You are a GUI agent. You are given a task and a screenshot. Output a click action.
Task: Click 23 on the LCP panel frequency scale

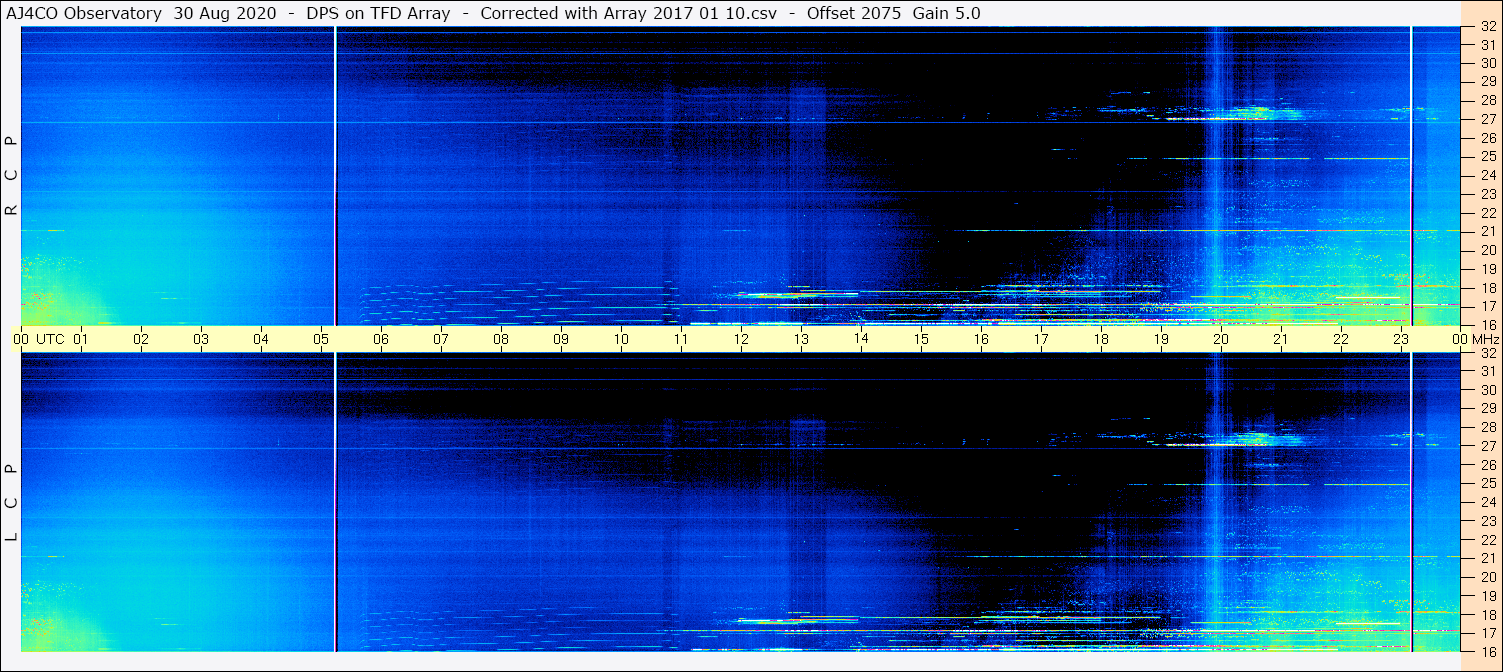tap(1487, 521)
